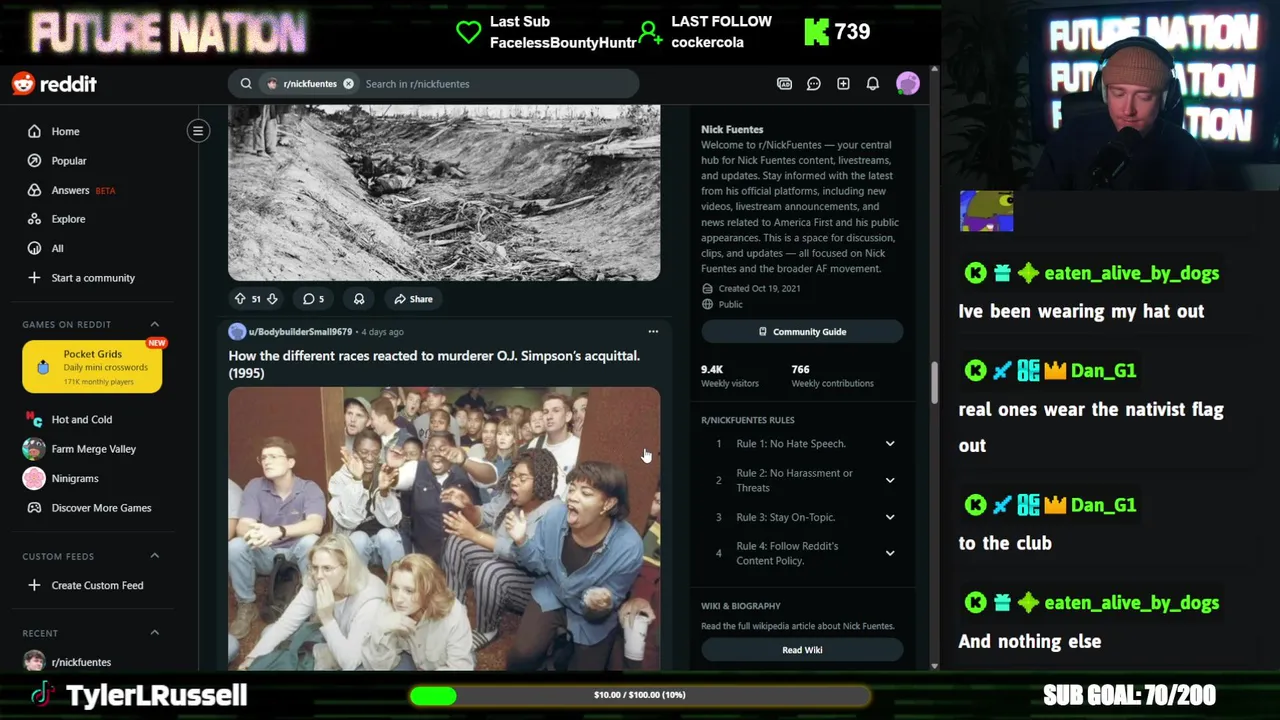Upvote the post with 51 votes
1280x720 pixels.
(240, 299)
